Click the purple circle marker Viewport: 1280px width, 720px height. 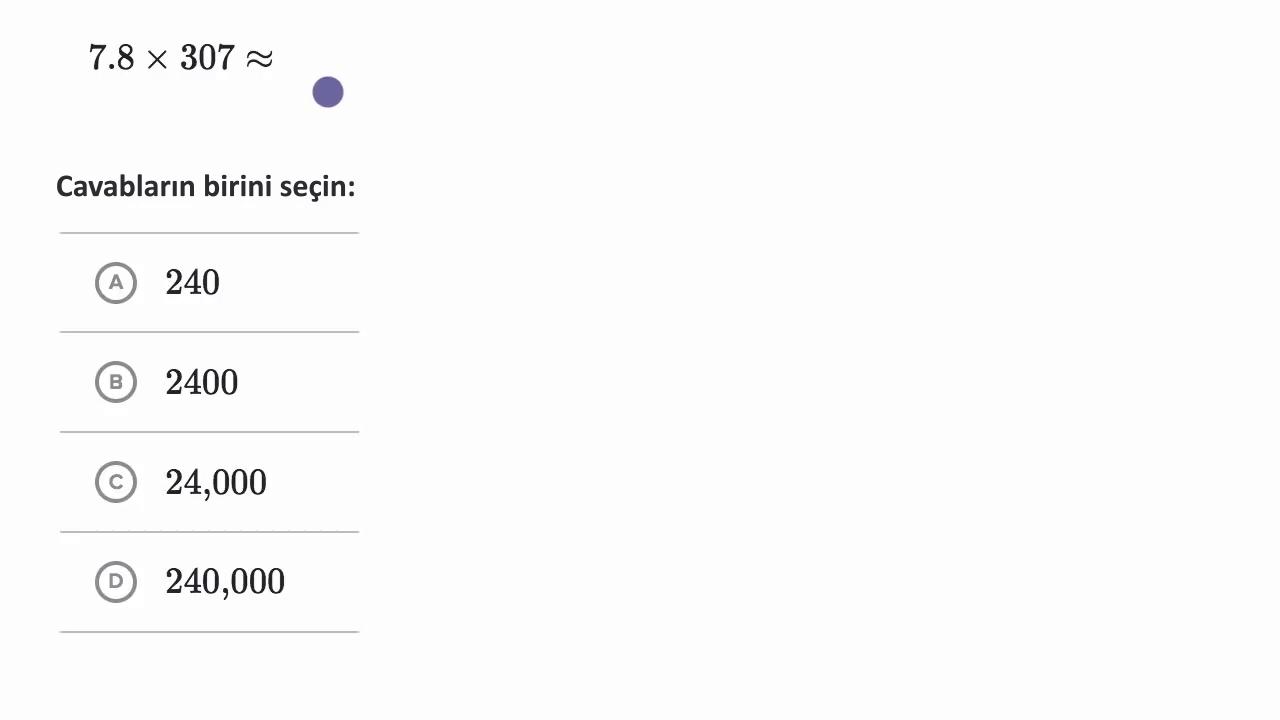[328, 93]
